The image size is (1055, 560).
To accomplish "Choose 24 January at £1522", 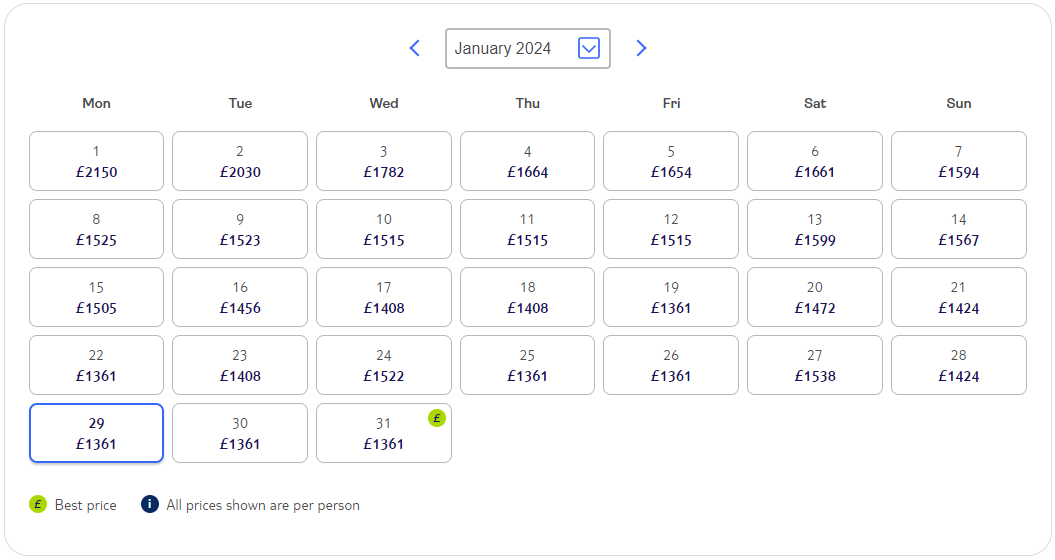I will pyautogui.click(x=384, y=365).
